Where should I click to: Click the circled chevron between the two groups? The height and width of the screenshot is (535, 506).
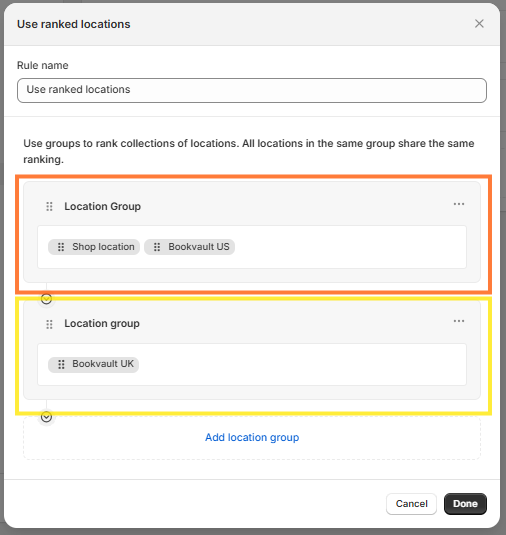46,299
